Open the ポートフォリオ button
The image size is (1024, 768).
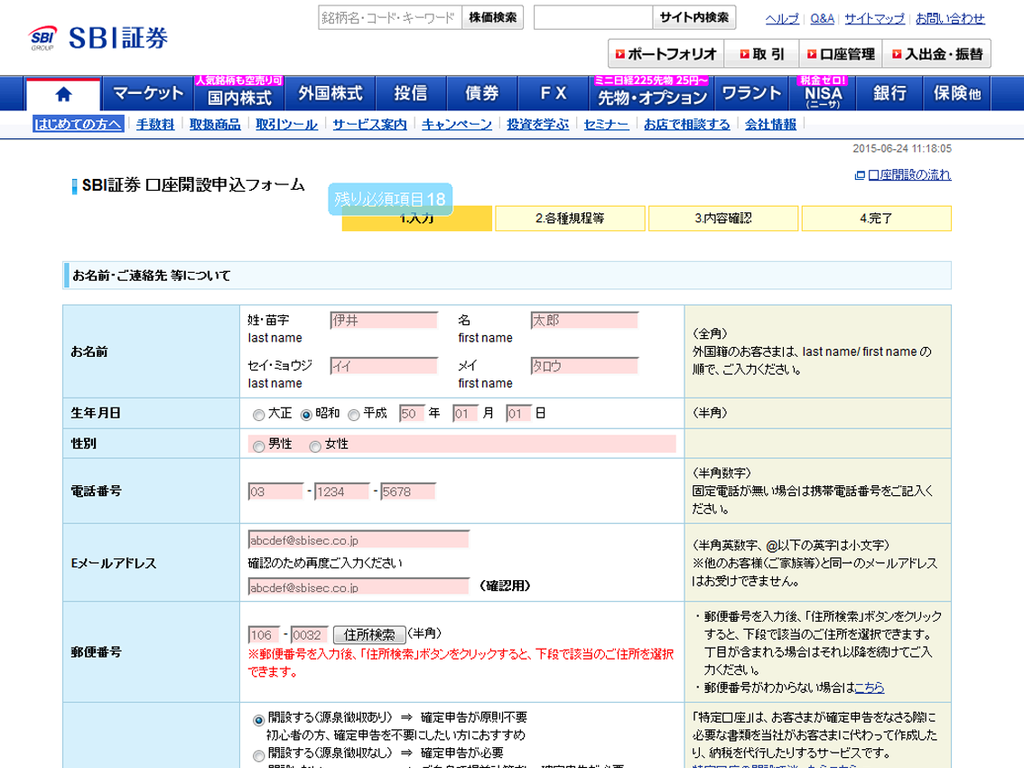click(666, 54)
